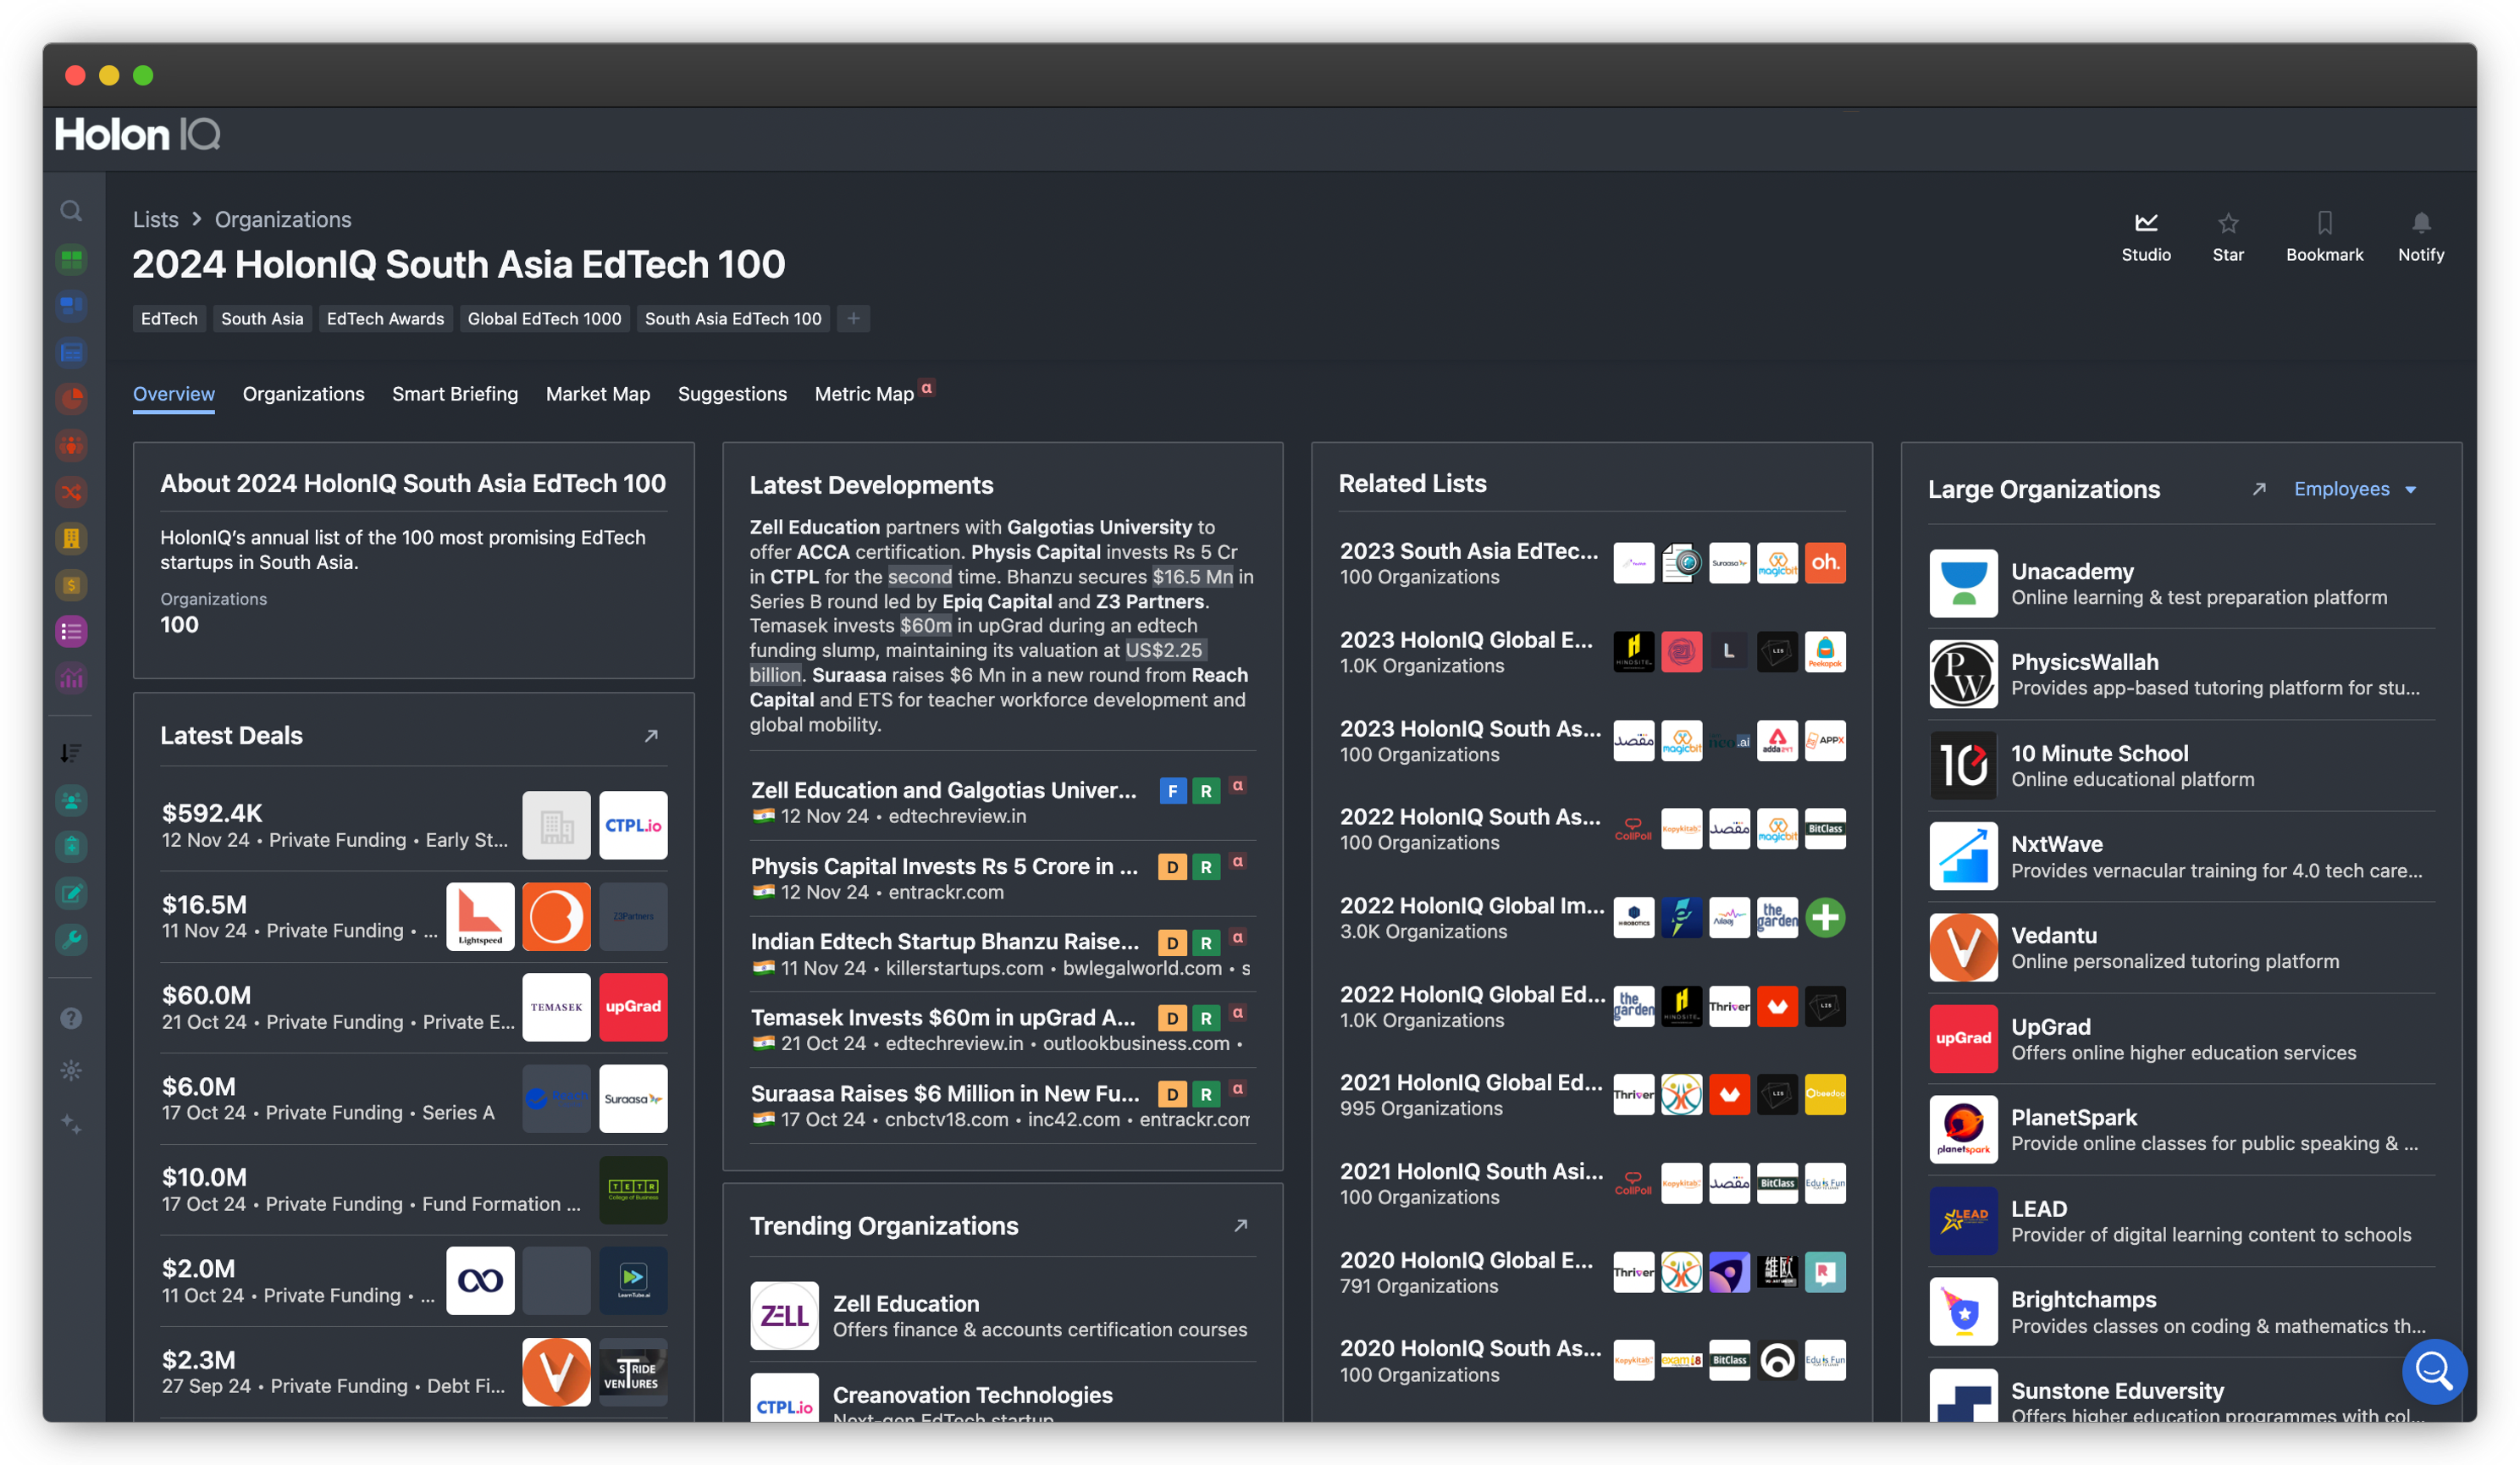Open Studio from the header
The width and height of the screenshot is (2520, 1465).
click(x=2146, y=238)
